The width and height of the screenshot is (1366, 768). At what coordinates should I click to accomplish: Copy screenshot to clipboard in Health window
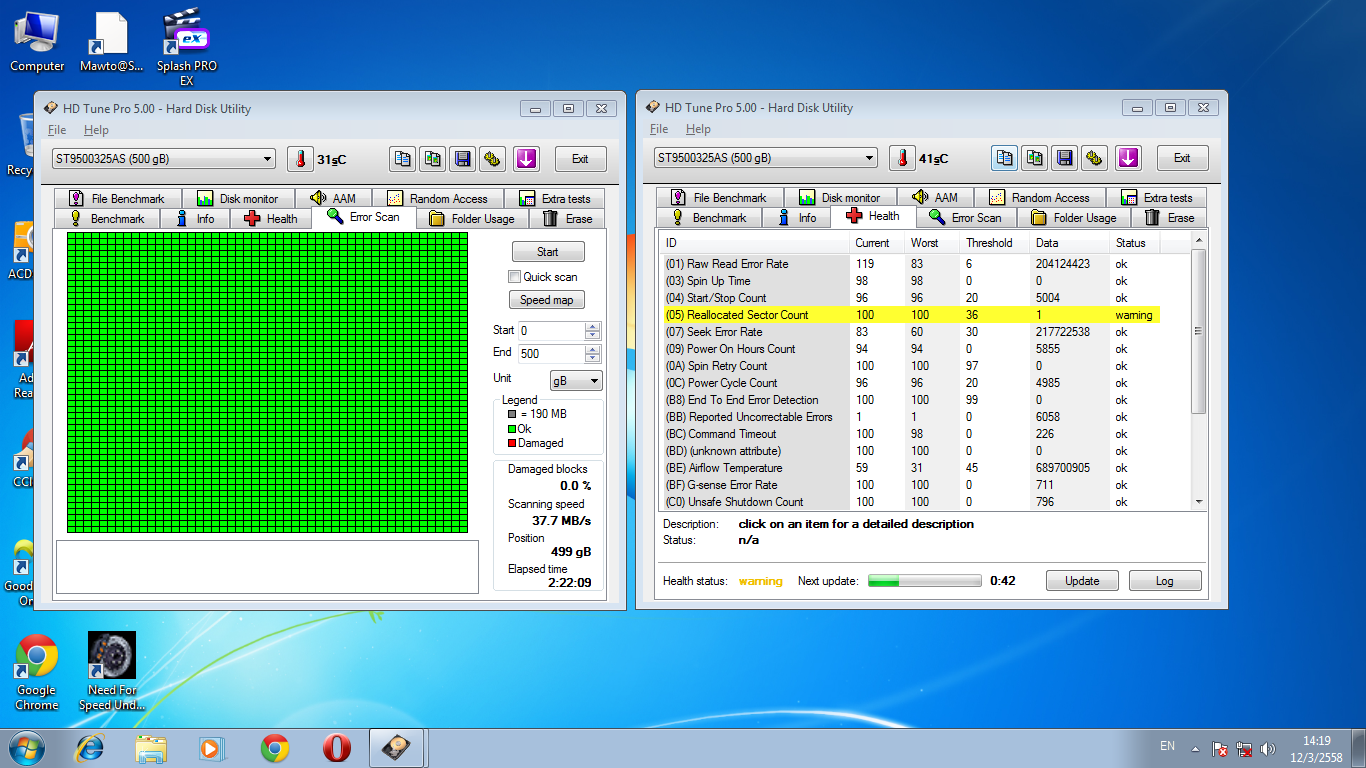1034,158
